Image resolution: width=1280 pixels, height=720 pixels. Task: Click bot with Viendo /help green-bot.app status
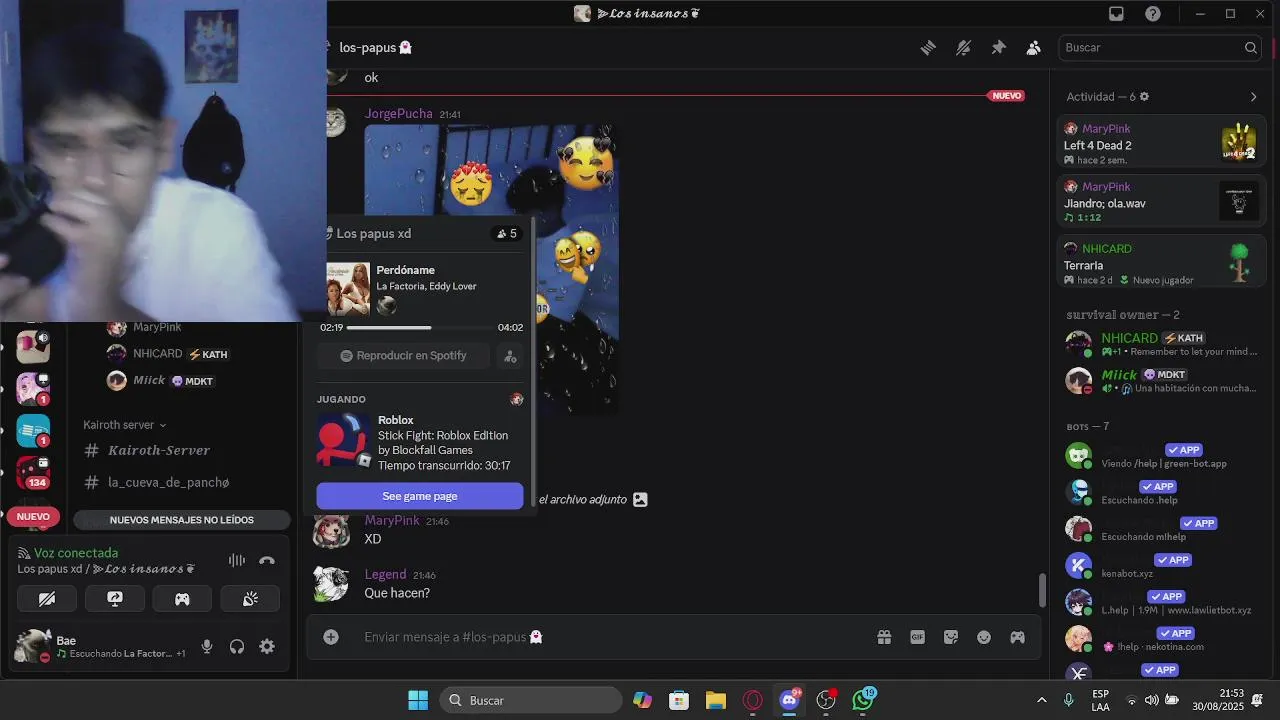pyautogui.click(x=1161, y=456)
